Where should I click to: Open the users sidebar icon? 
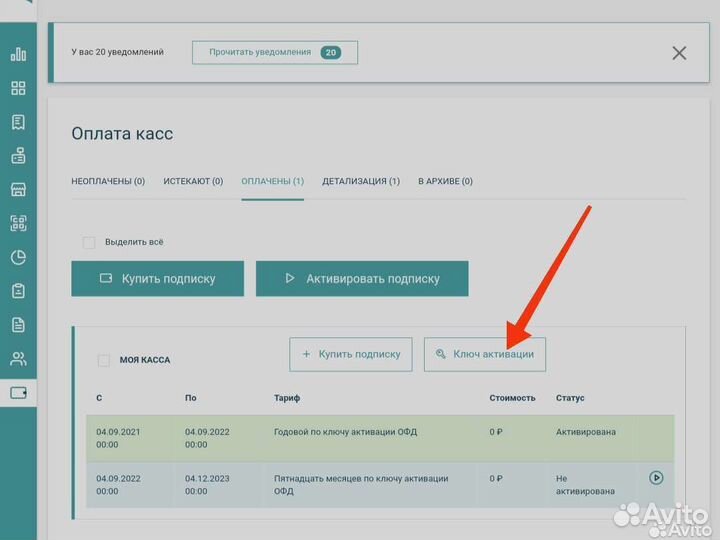click(18, 359)
